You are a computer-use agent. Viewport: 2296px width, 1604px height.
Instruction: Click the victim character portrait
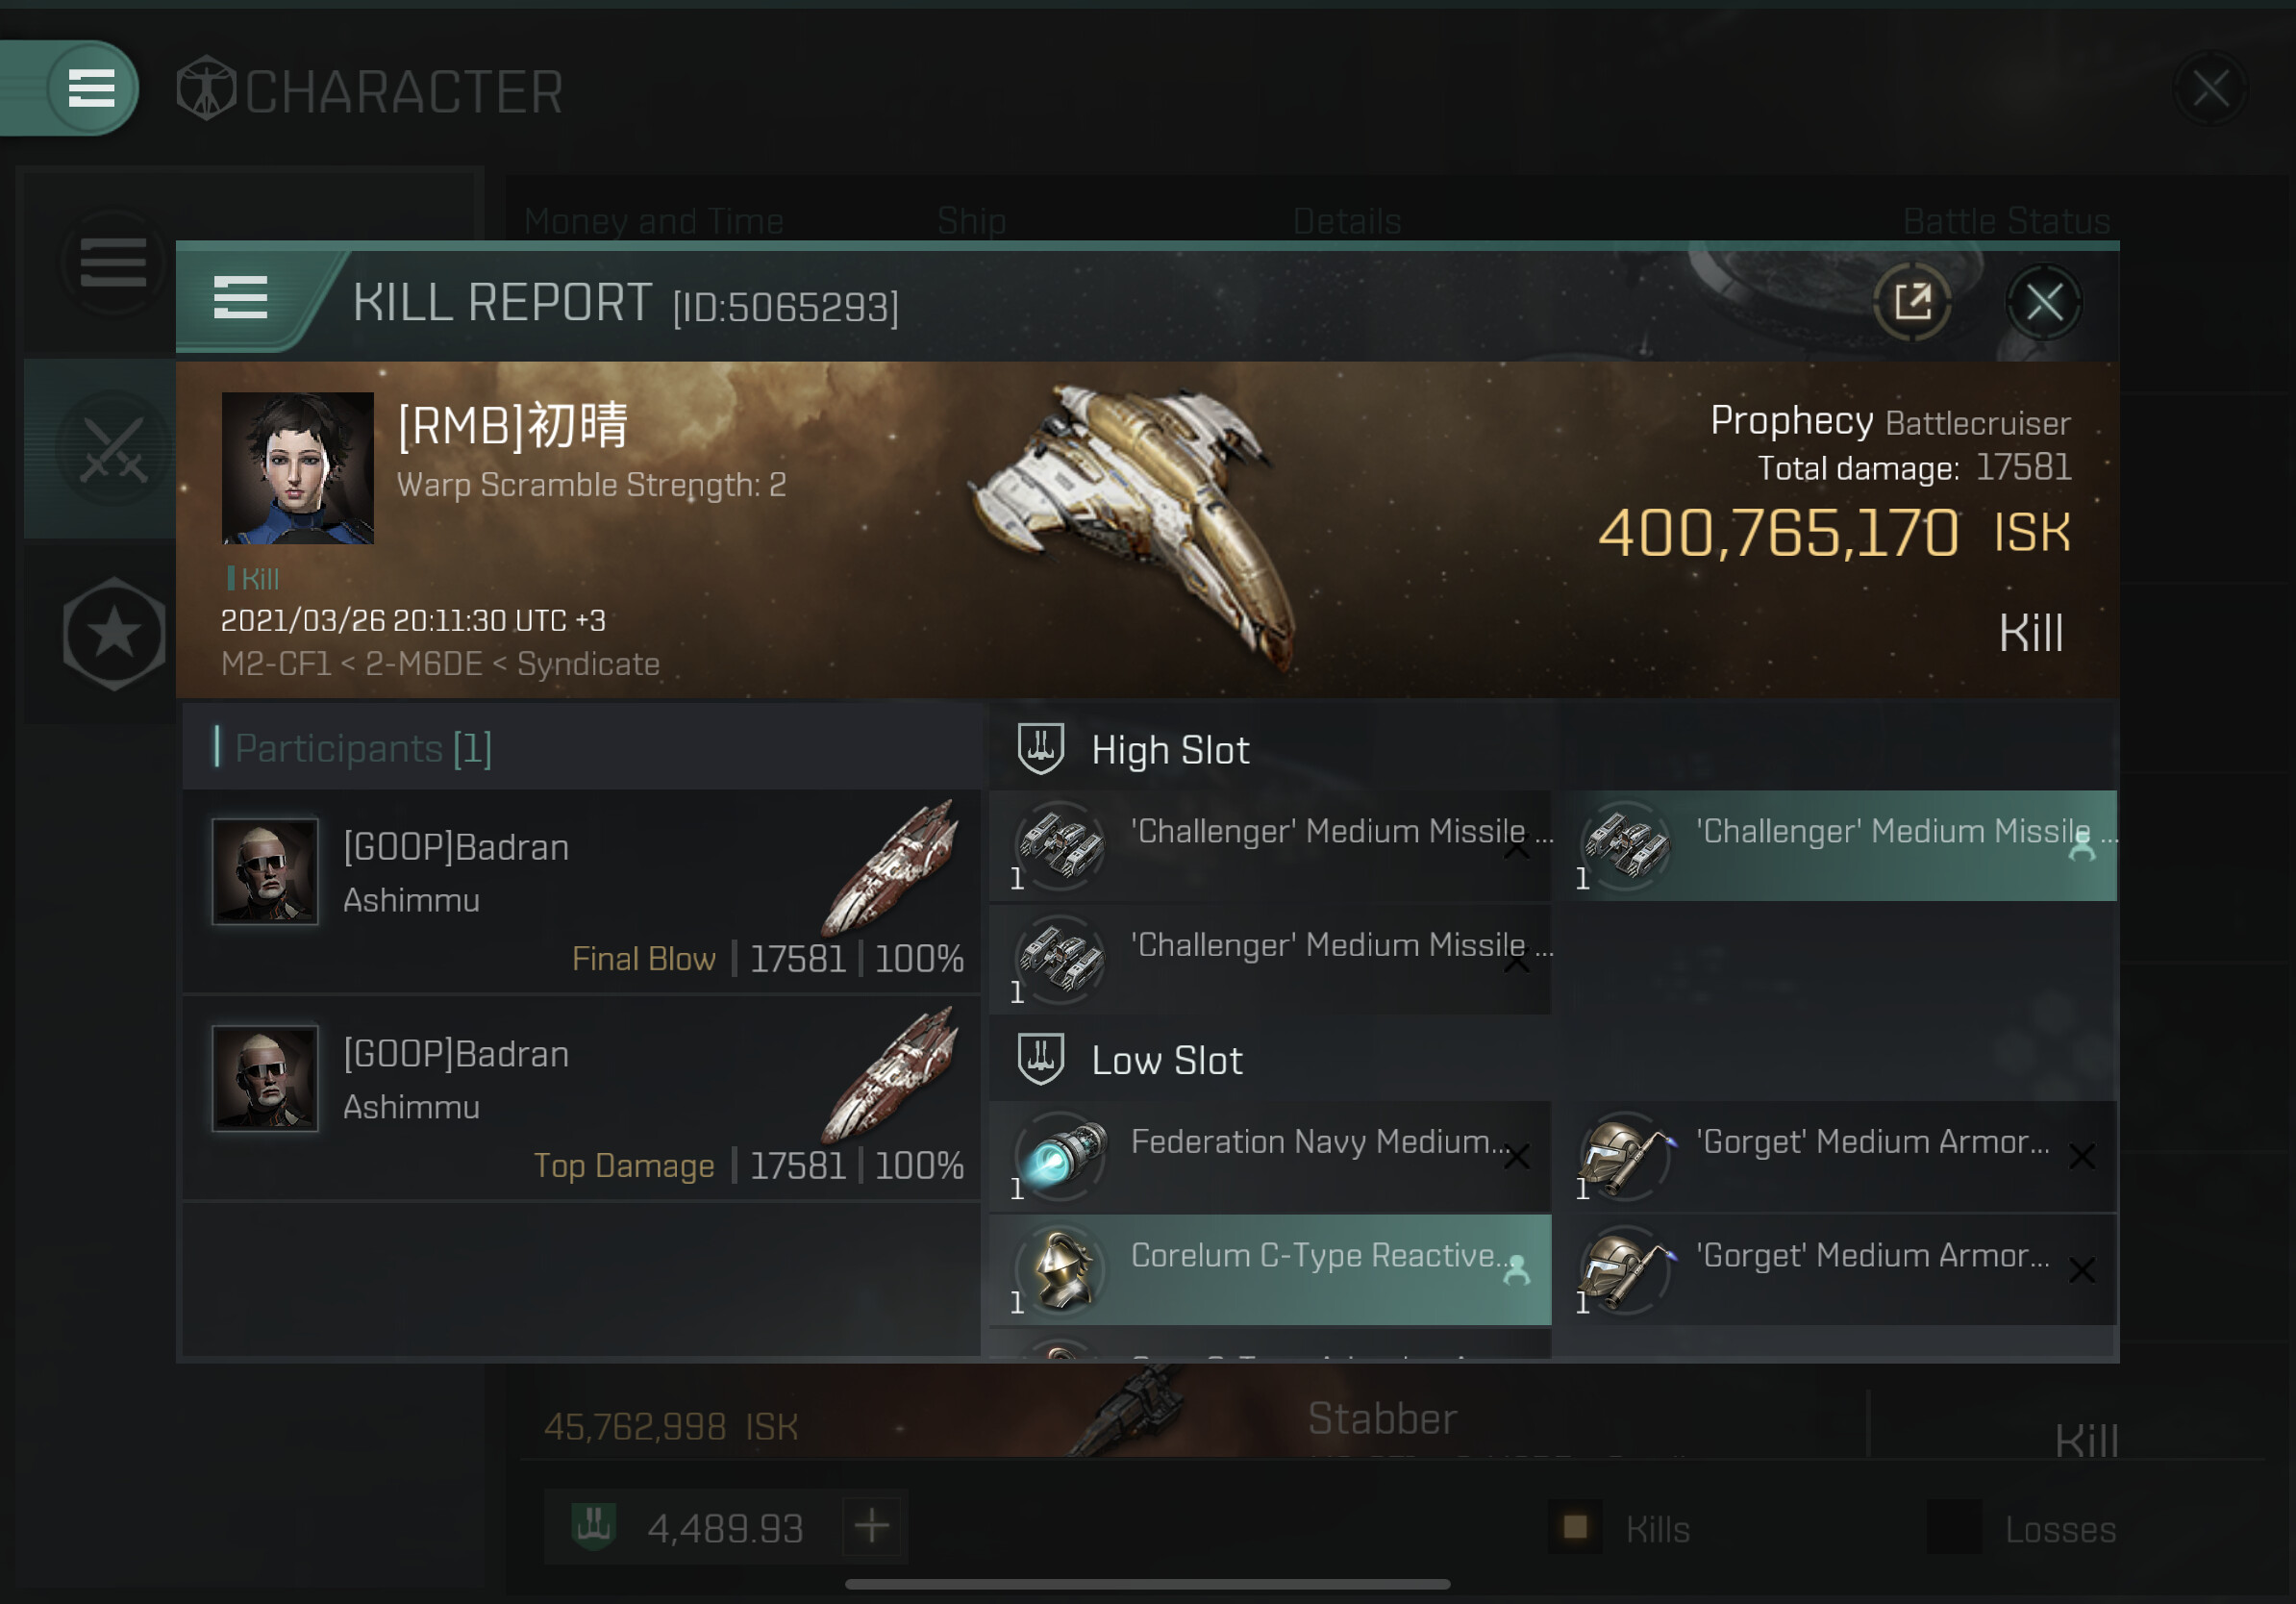coord(297,467)
